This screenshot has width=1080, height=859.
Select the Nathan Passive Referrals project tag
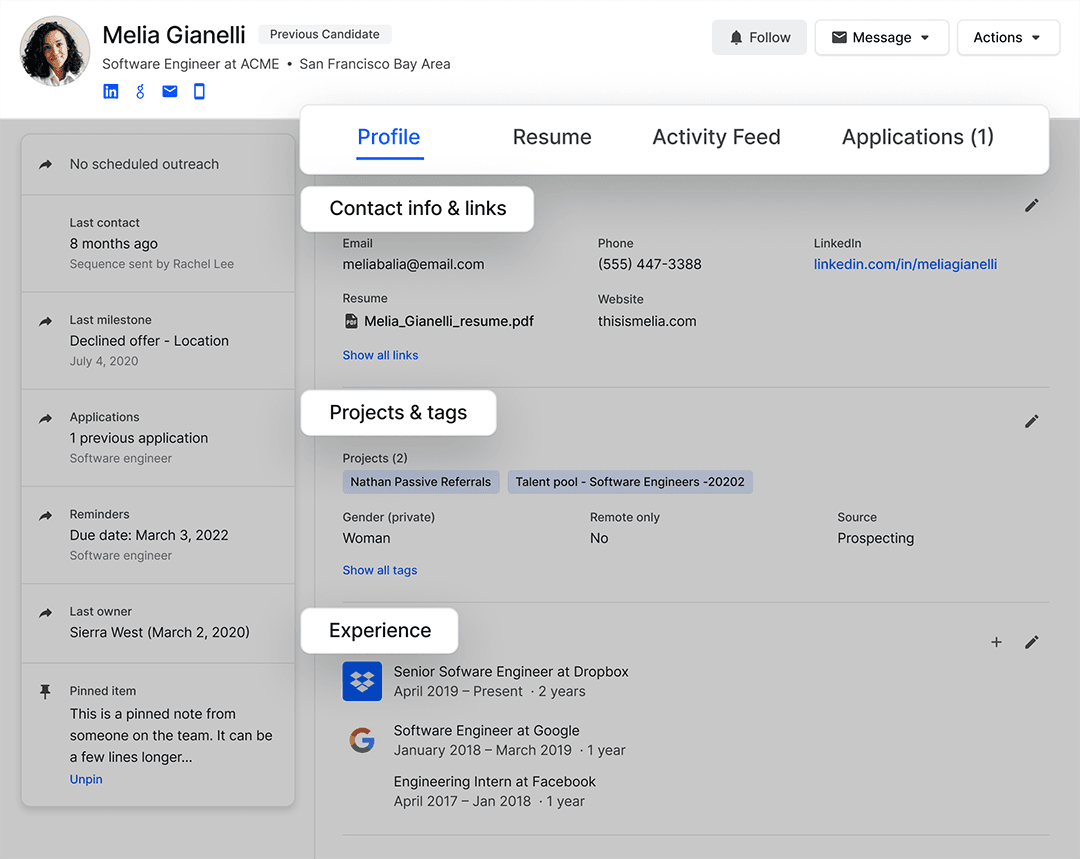click(420, 482)
